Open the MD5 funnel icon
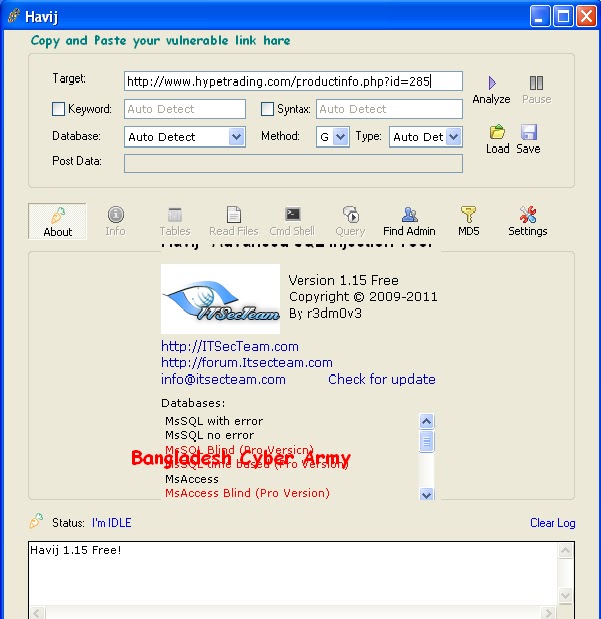The width and height of the screenshot is (601, 619). 468,214
